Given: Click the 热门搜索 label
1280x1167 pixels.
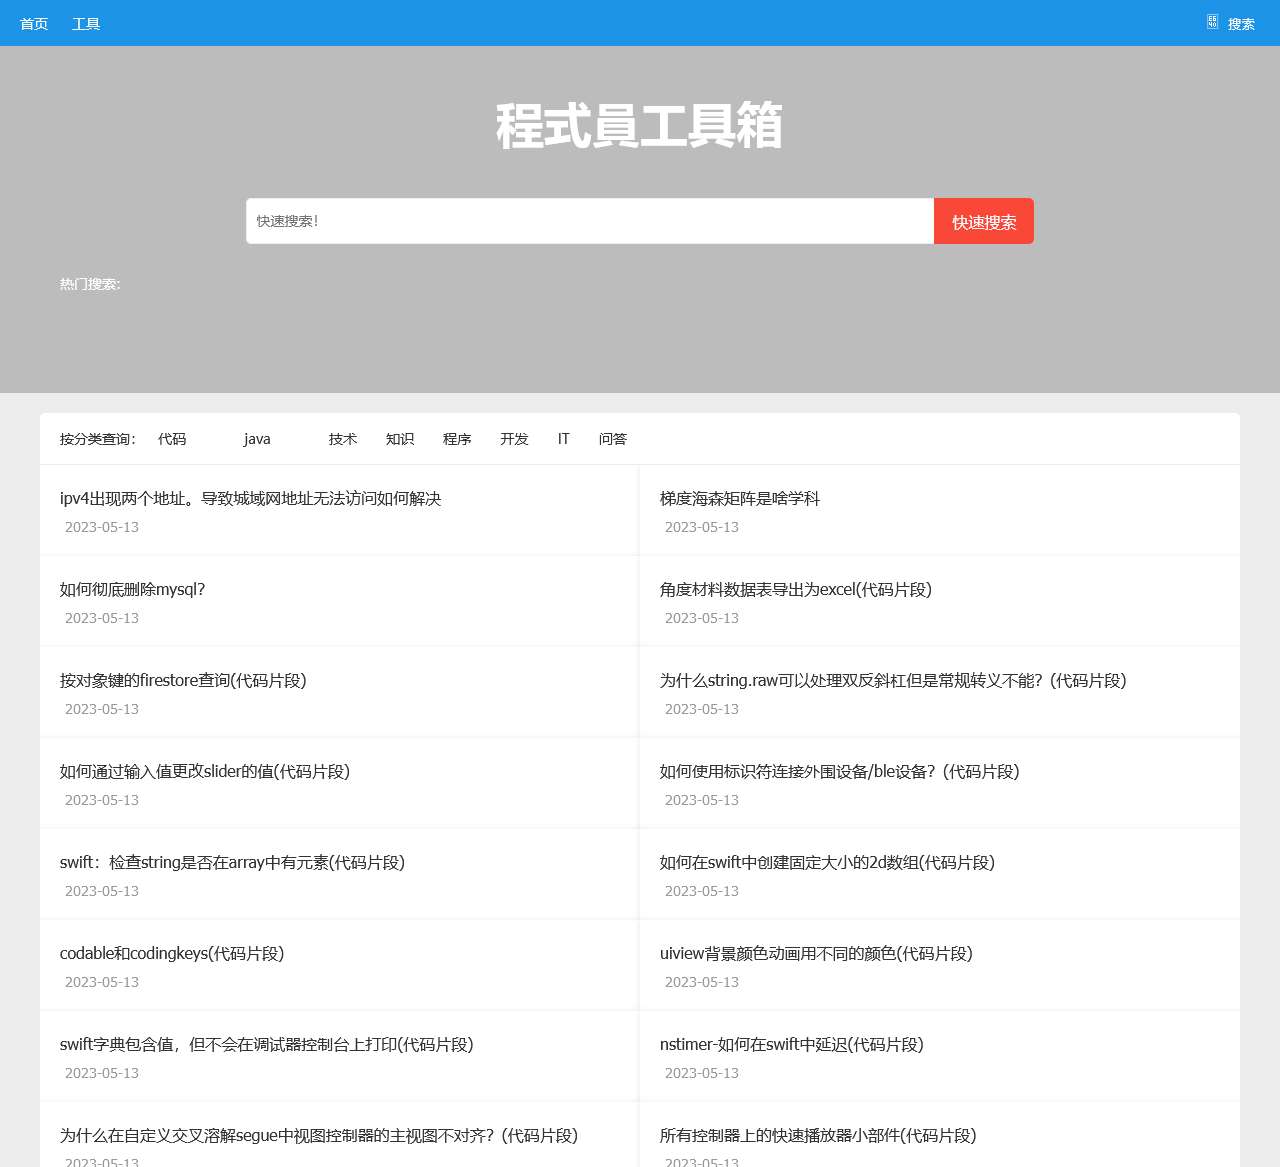Looking at the screenshot, I should pos(90,284).
